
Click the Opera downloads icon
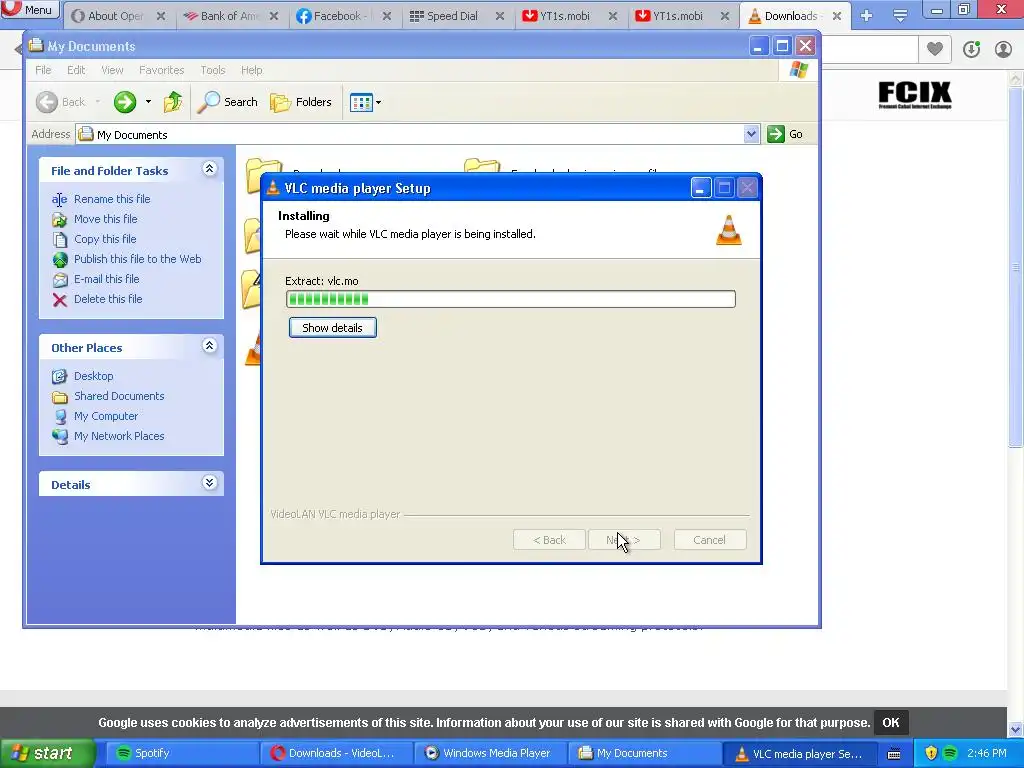pyautogui.click(x=971, y=50)
